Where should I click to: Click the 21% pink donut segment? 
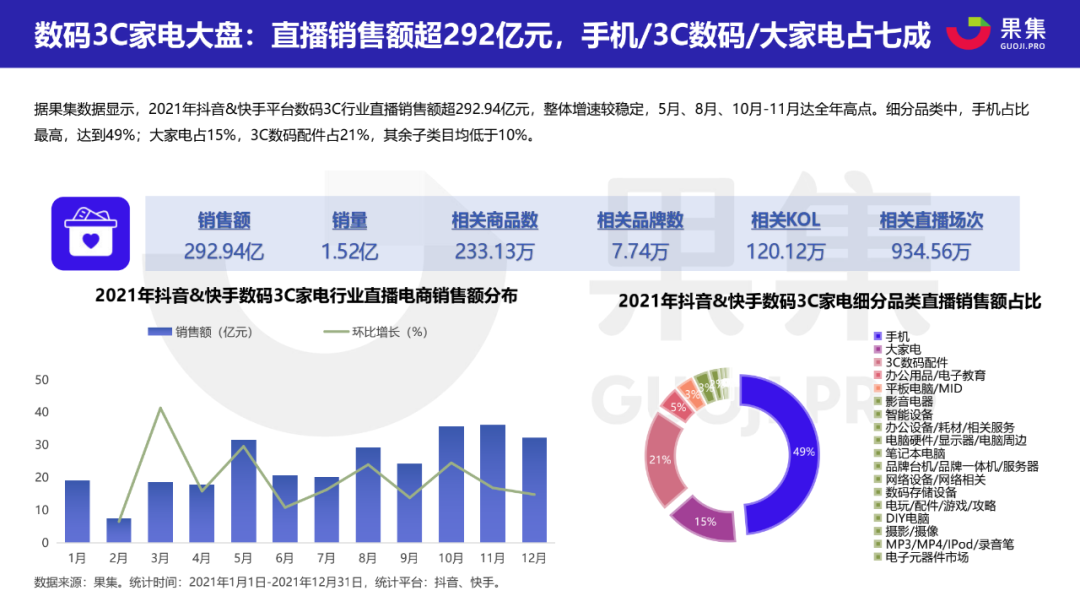coord(660,460)
